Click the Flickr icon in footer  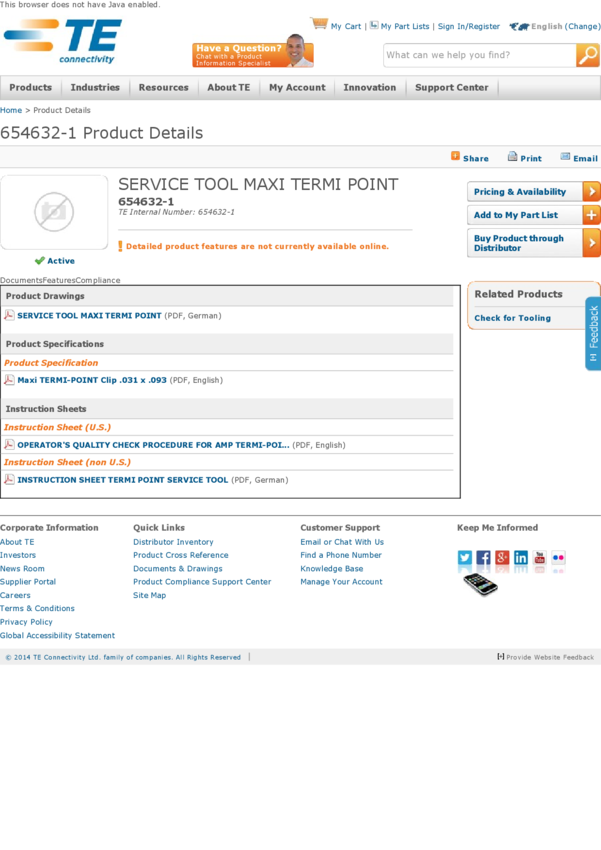coord(558,558)
